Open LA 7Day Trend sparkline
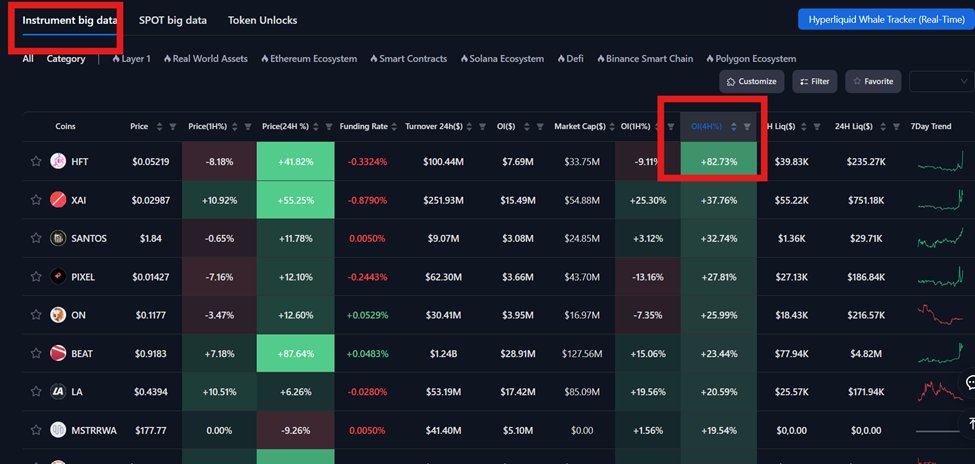 [941, 392]
